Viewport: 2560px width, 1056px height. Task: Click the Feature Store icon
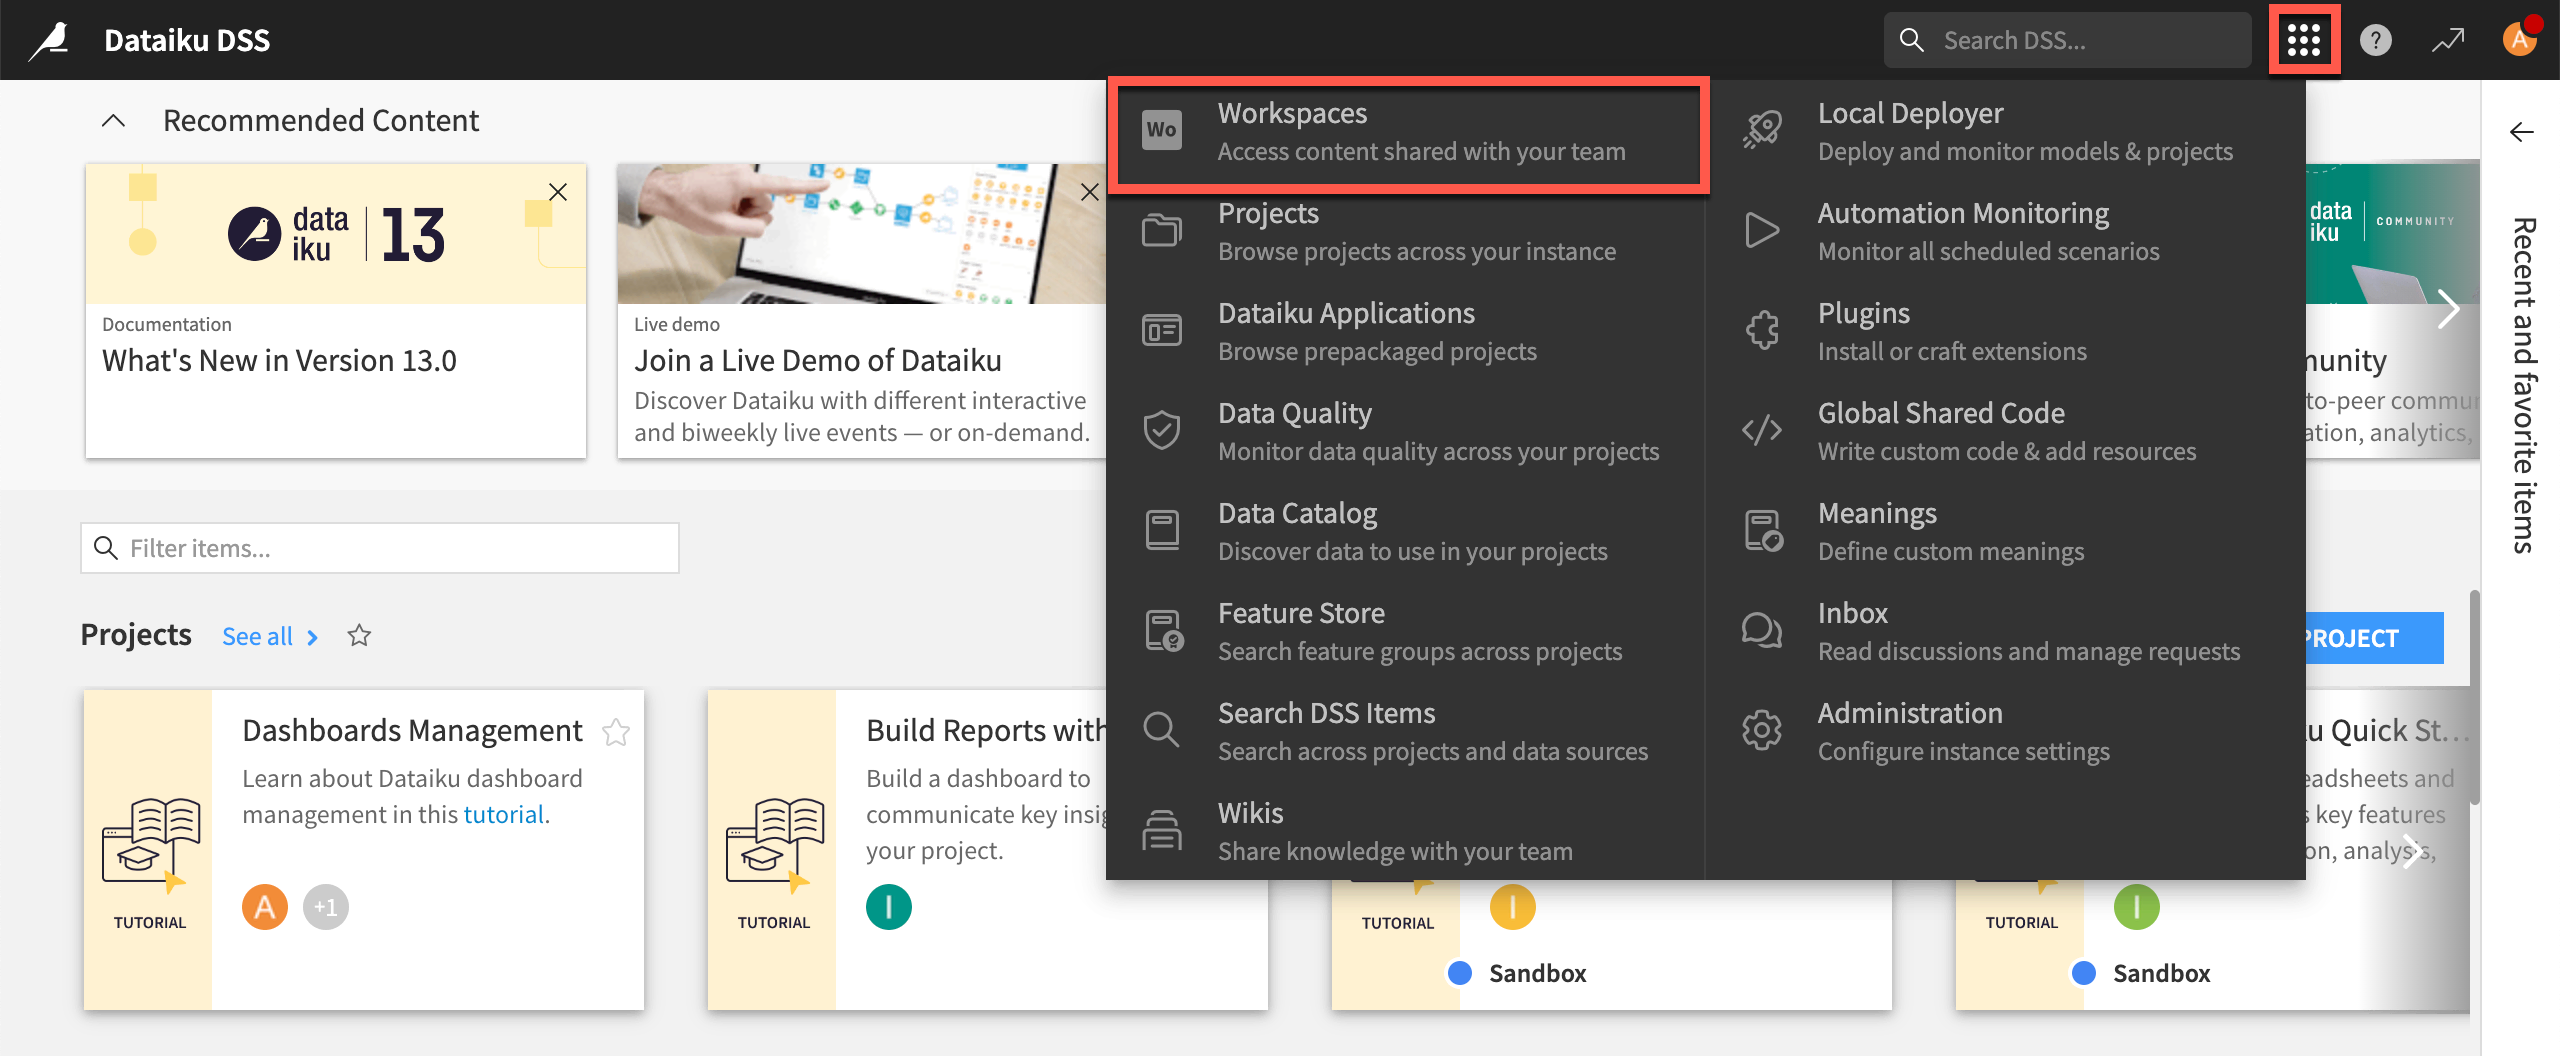tap(1161, 630)
